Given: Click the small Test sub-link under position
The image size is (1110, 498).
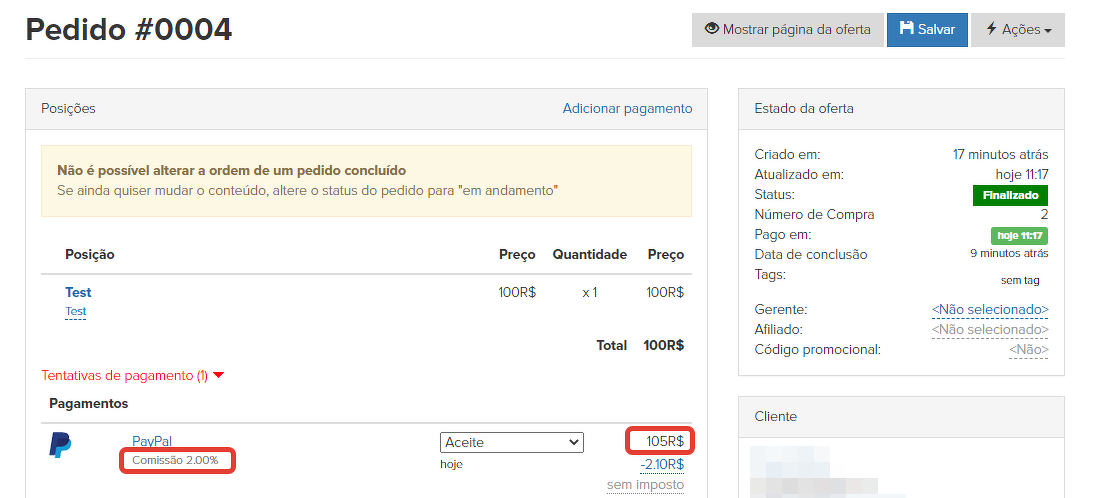Looking at the screenshot, I should 76,311.
